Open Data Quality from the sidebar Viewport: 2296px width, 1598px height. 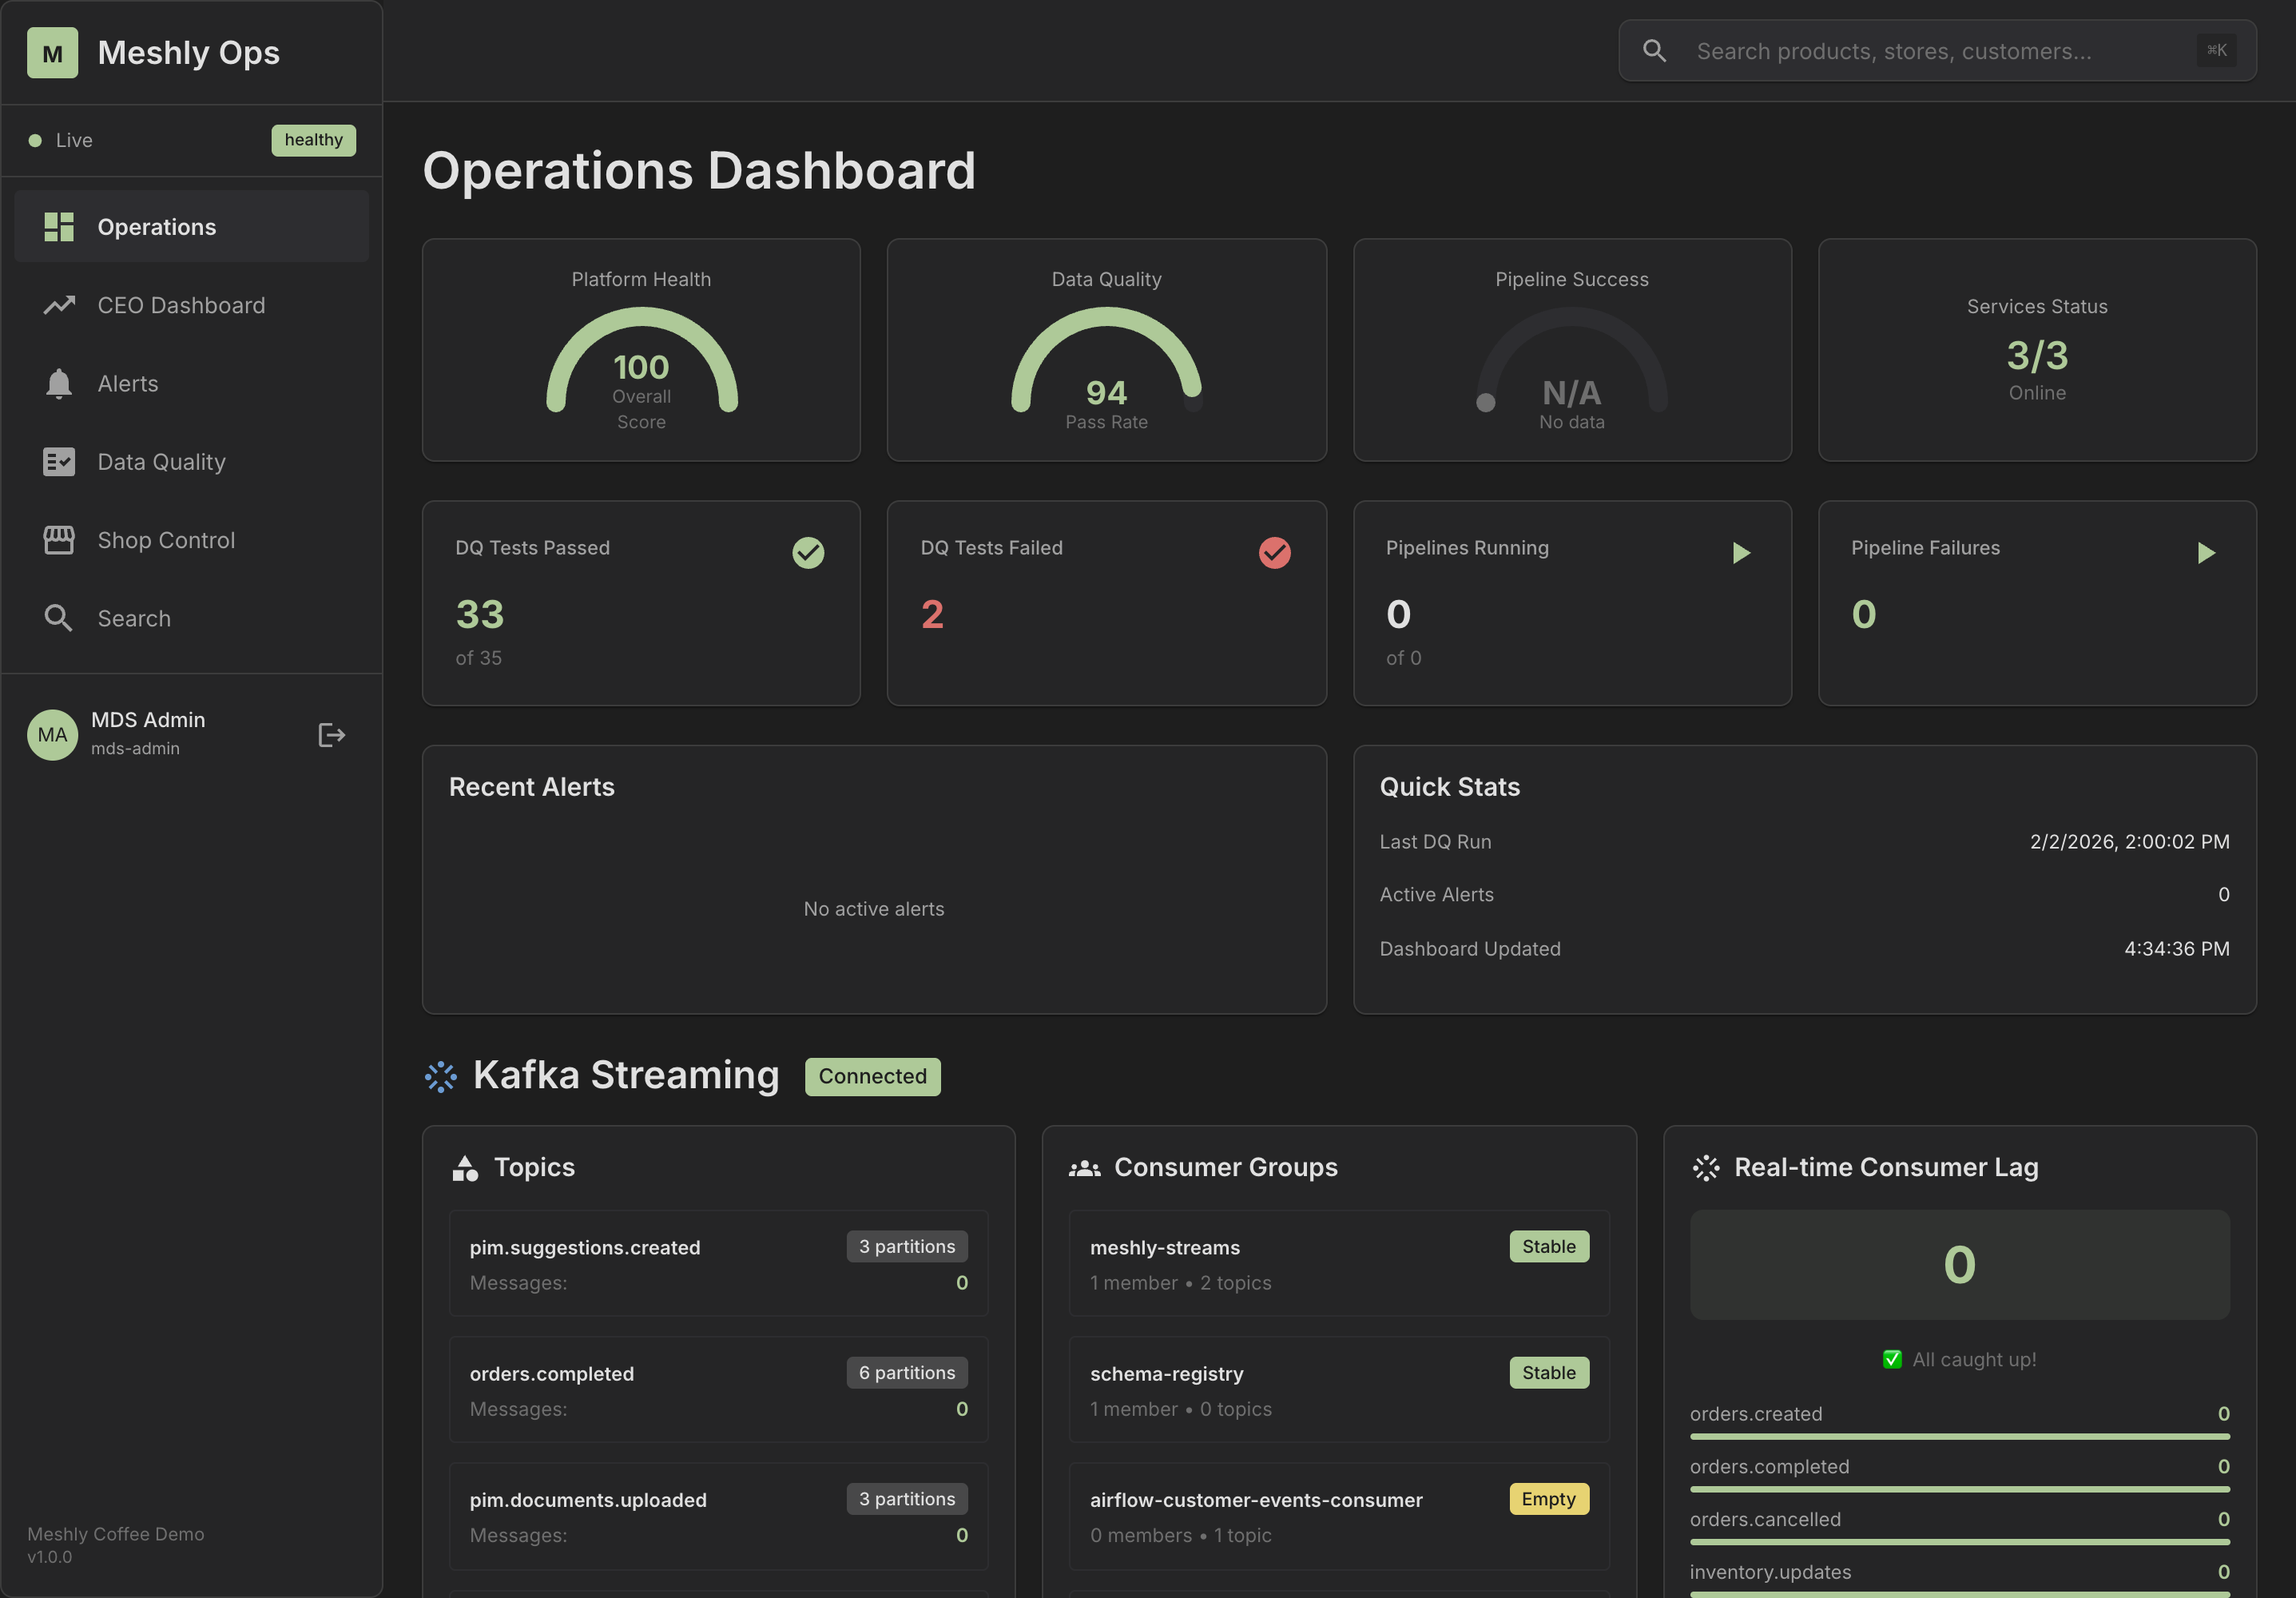[161, 461]
